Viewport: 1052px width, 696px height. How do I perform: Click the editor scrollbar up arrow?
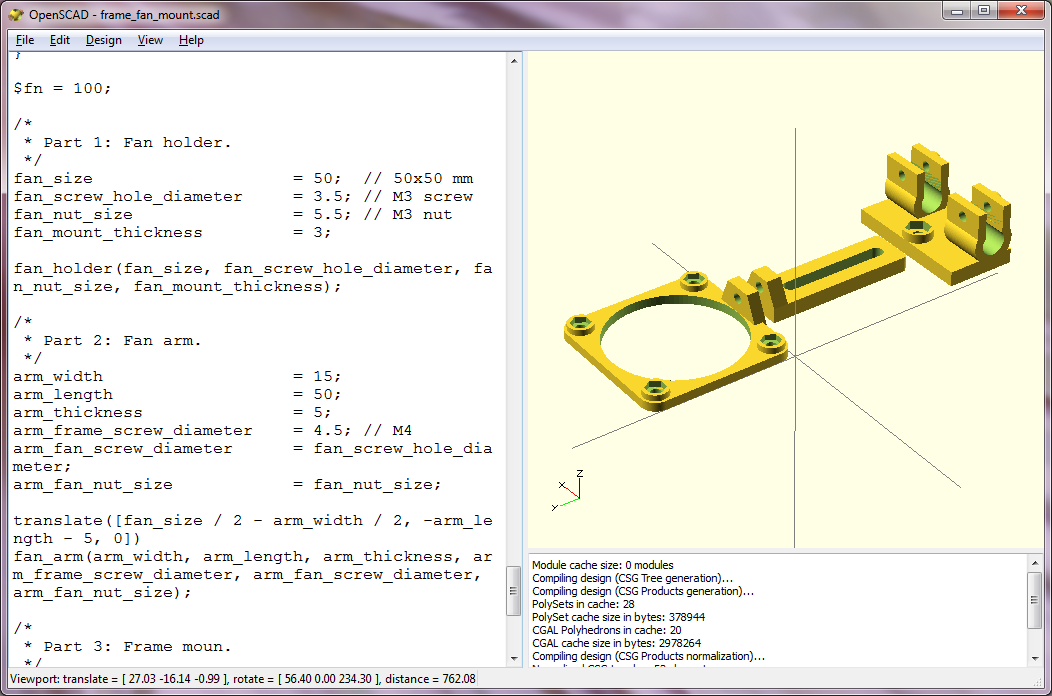point(514,61)
